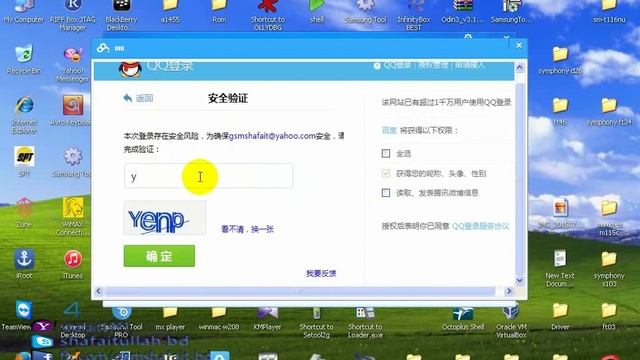Click the Yenp captcha image

[x=165, y=218]
